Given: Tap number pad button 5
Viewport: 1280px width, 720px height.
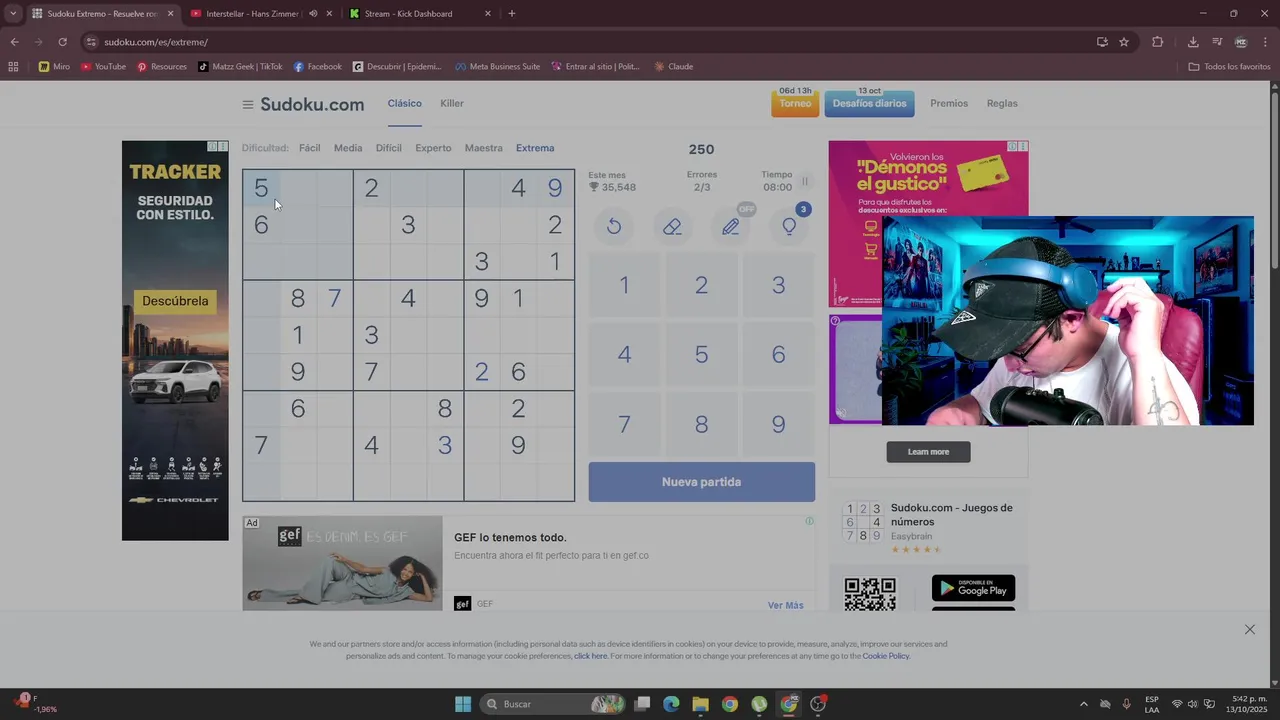Looking at the screenshot, I should point(701,355).
